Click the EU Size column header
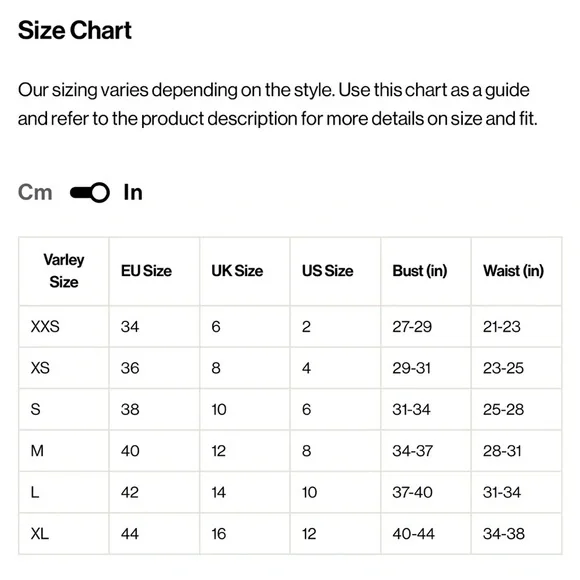This screenshot has width=580, height=580. [146, 271]
